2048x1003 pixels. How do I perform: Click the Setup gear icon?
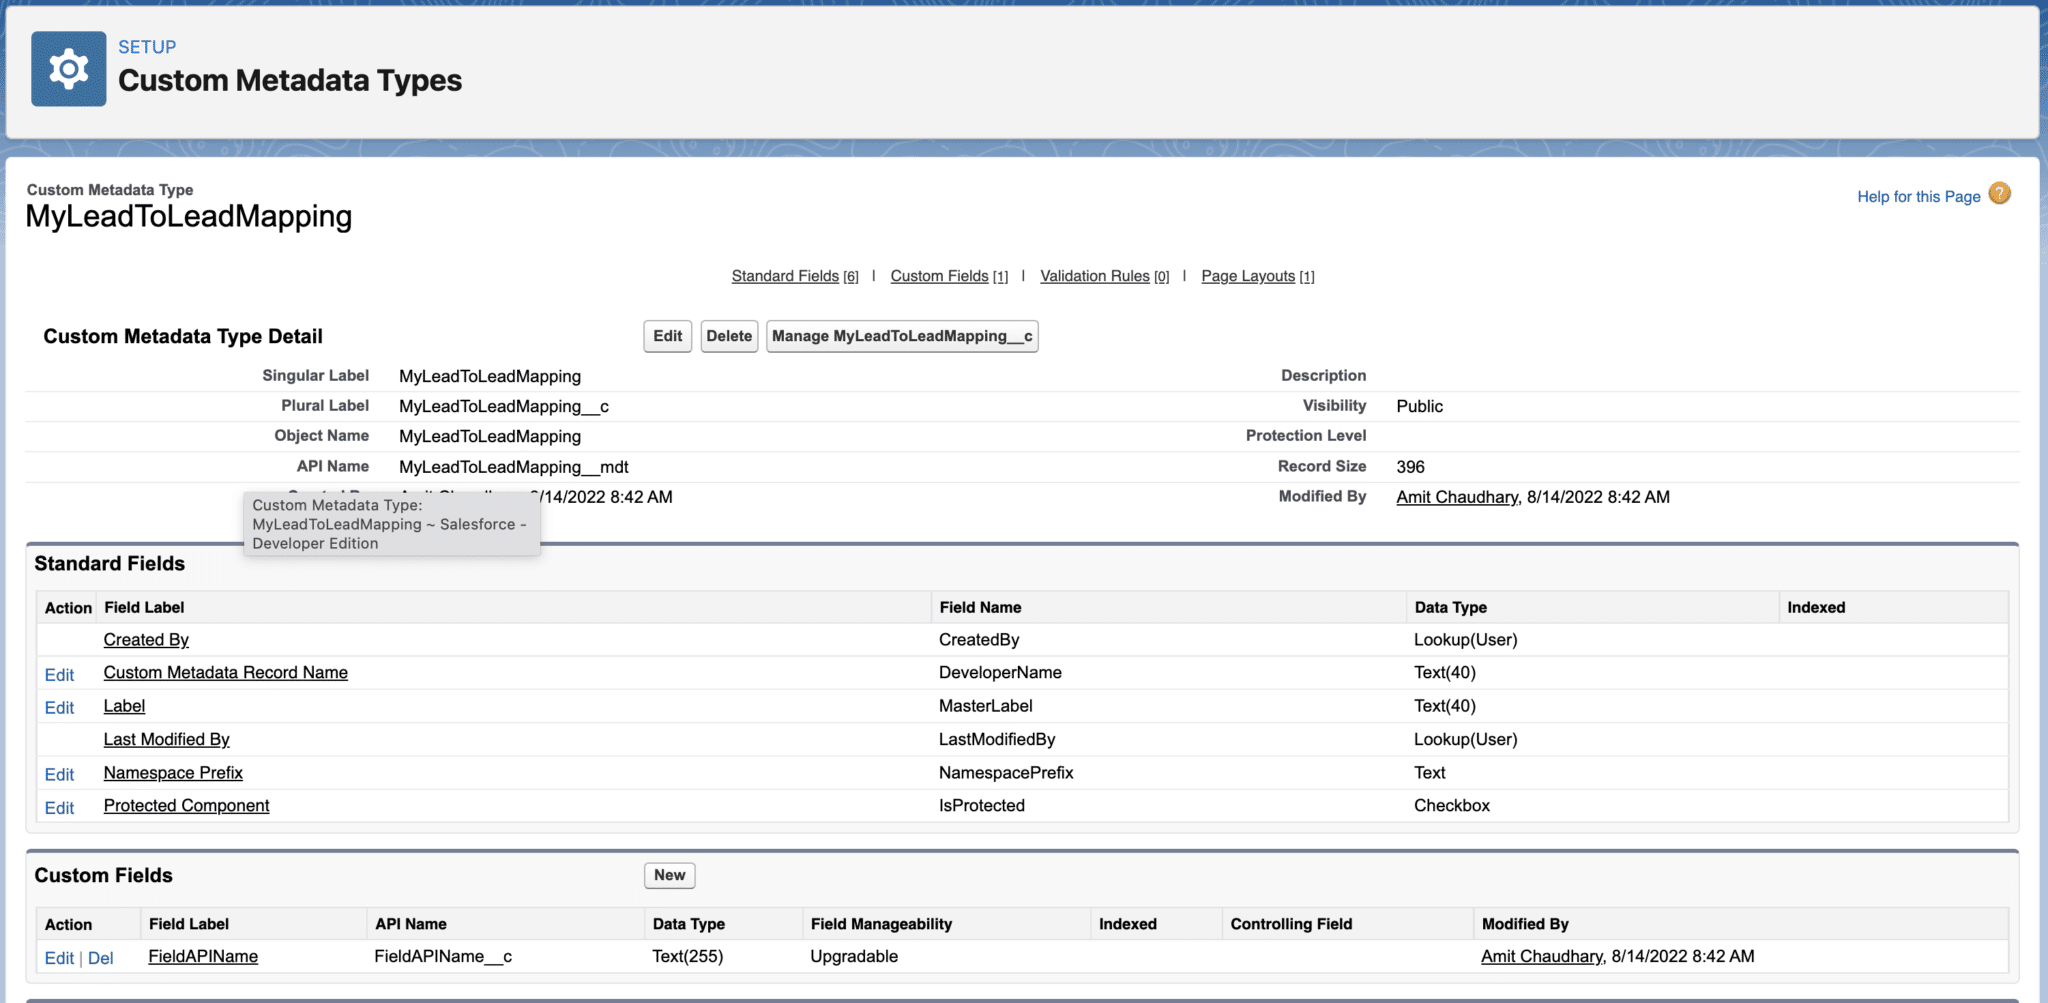pyautogui.click(x=68, y=68)
